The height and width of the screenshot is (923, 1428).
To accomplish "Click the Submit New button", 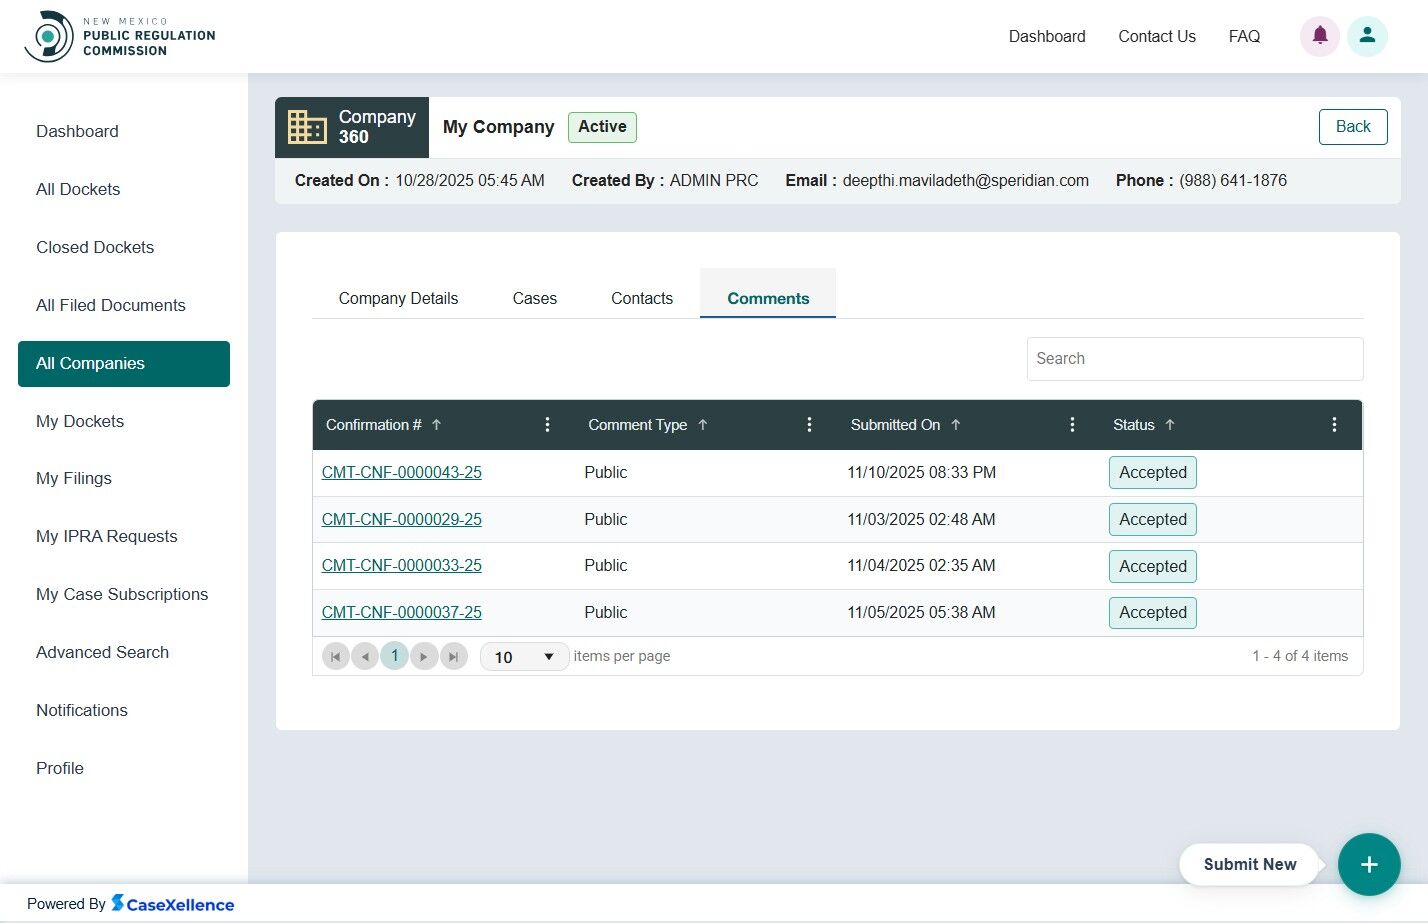I will pos(1250,865).
